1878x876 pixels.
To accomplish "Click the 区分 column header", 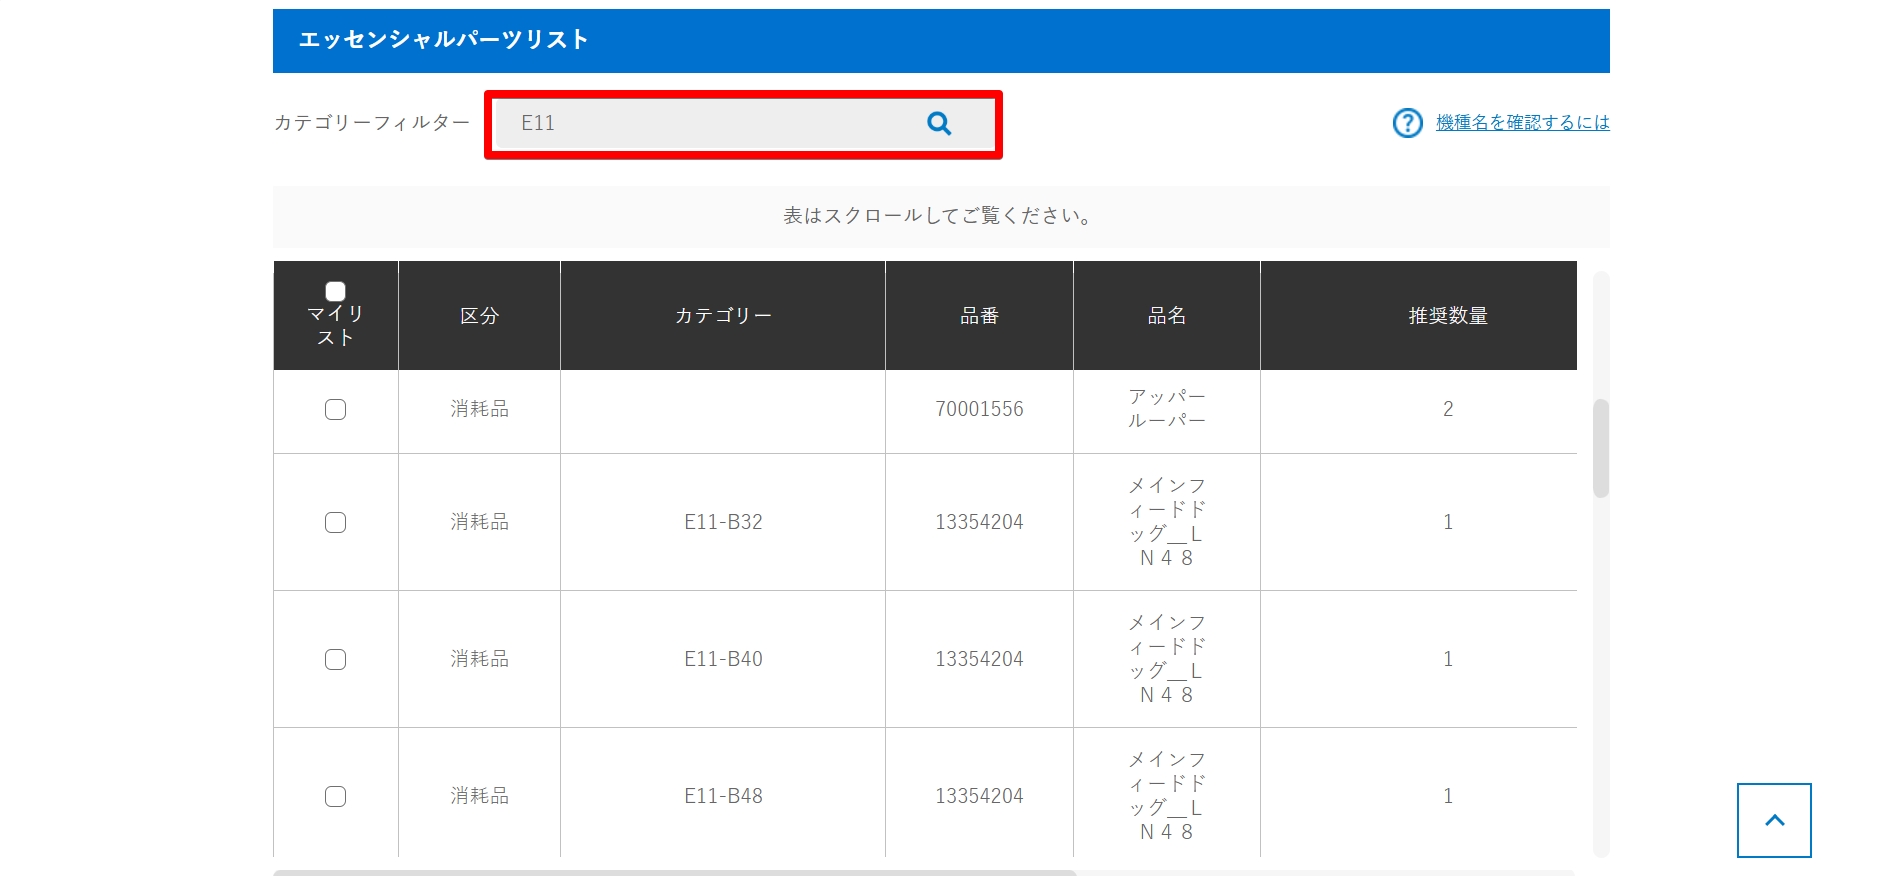I will click(x=479, y=316).
